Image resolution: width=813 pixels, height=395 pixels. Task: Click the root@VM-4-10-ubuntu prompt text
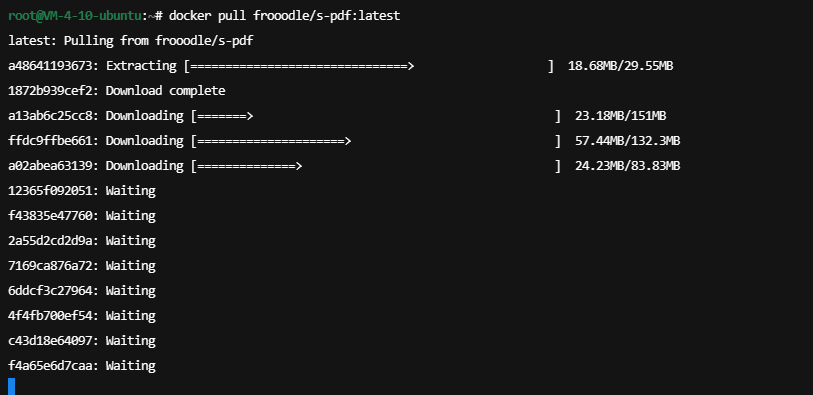tap(75, 16)
